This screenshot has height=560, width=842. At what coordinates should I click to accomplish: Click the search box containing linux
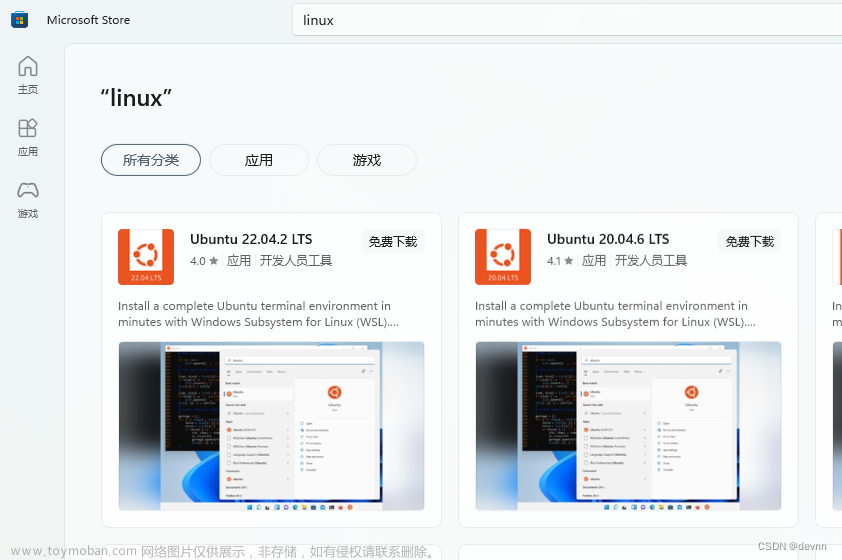(567, 20)
